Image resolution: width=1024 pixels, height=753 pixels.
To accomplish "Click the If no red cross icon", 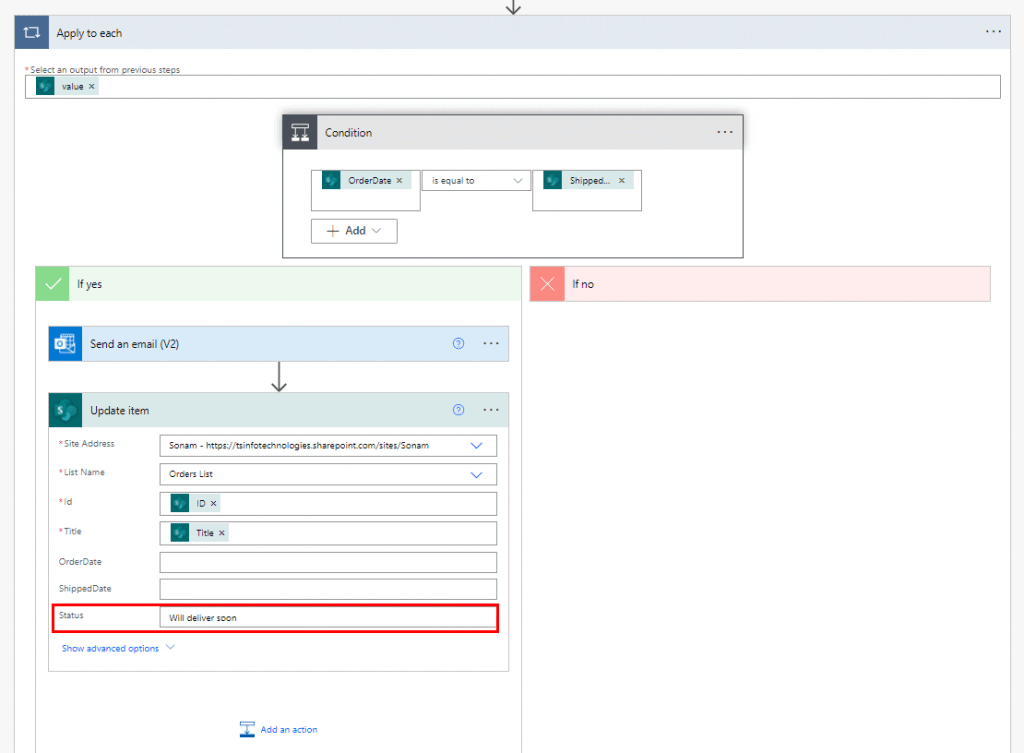I will point(547,283).
